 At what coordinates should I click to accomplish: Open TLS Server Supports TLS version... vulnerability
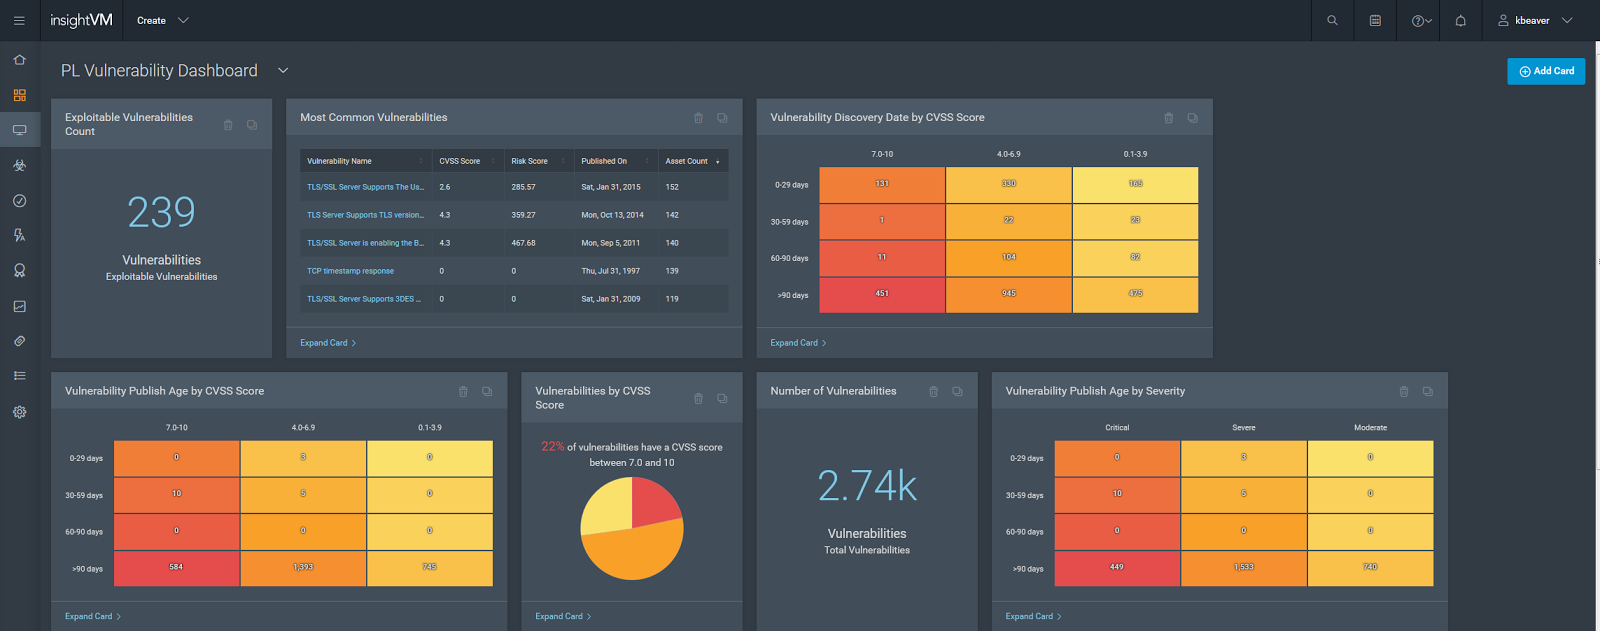click(365, 215)
